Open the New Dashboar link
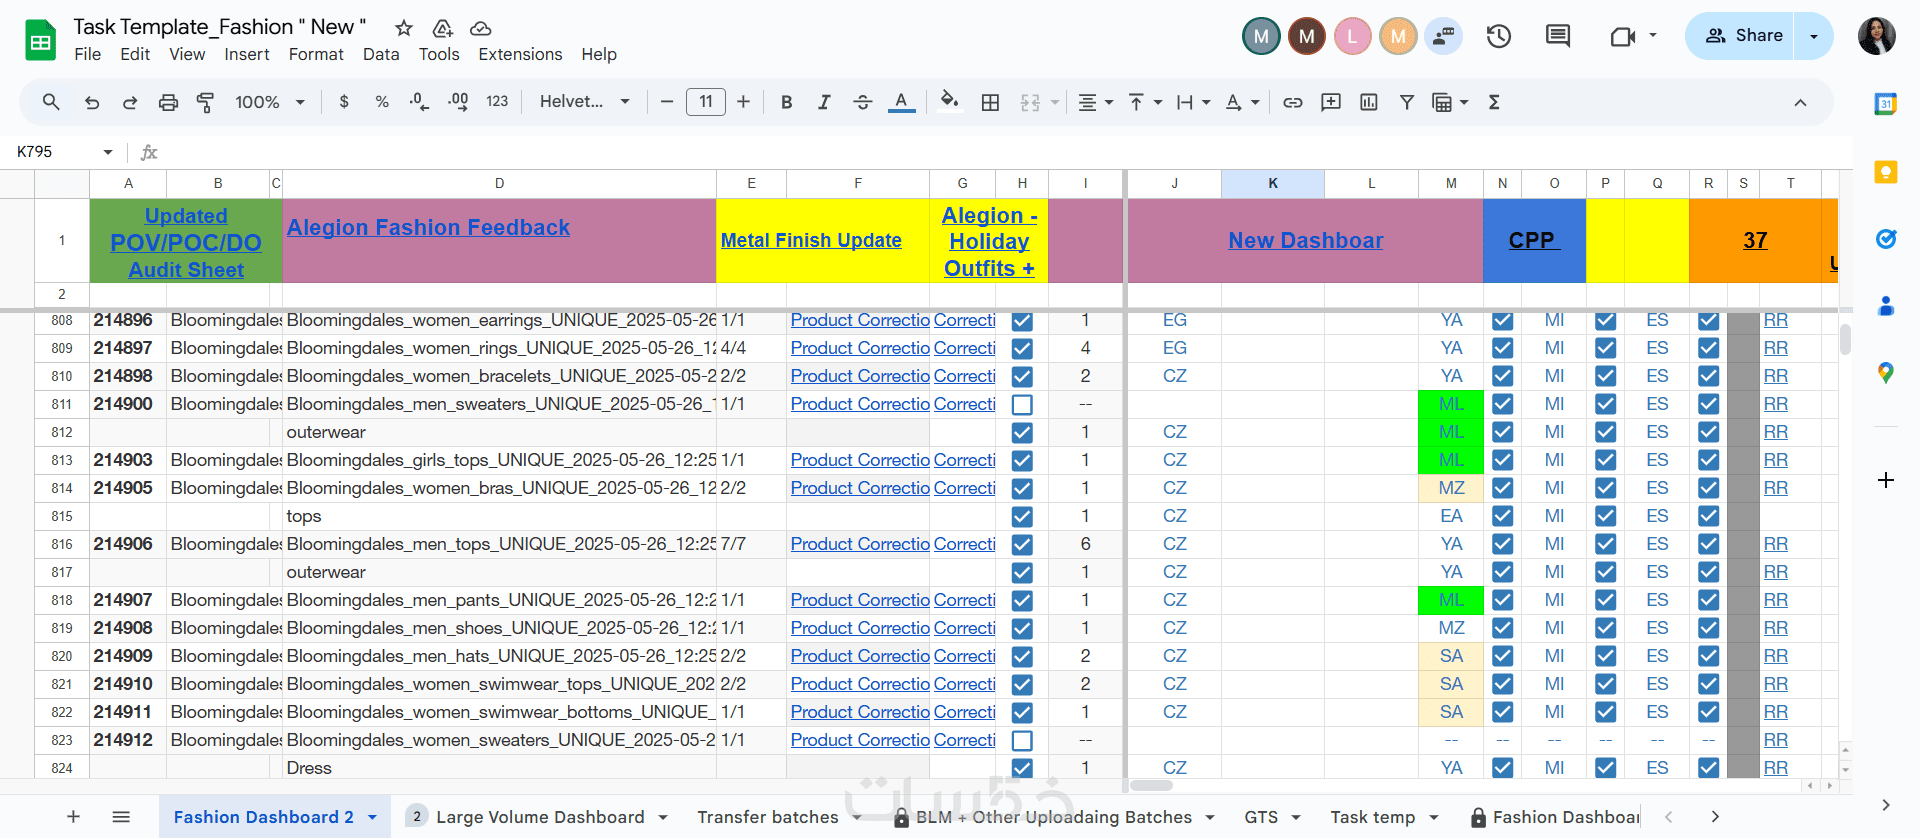Image resolution: width=1920 pixels, height=839 pixels. pyautogui.click(x=1305, y=240)
